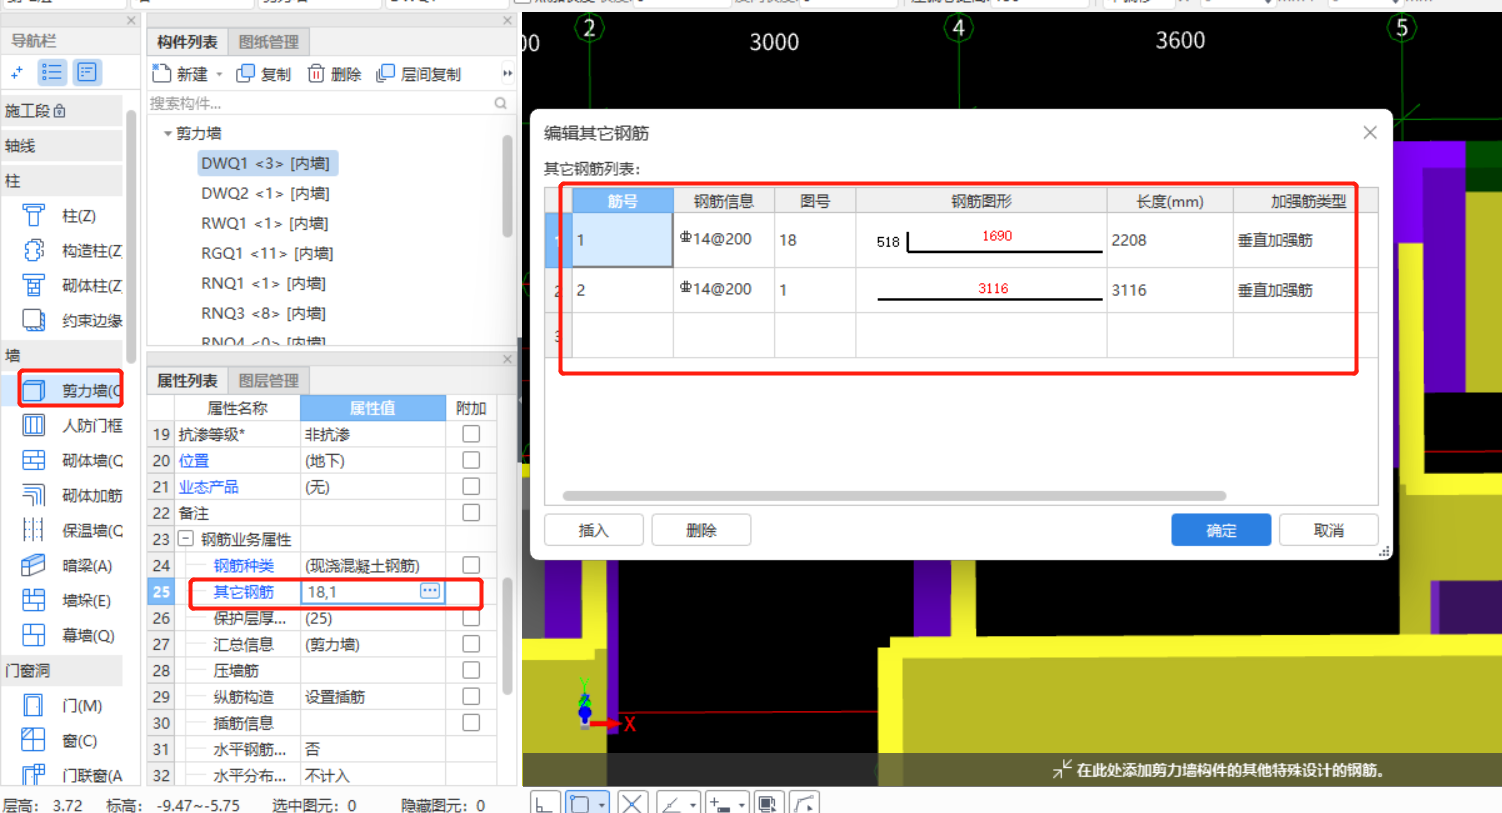
Task: Select RGQ1 <11> [内墙] component
Action: (x=267, y=253)
